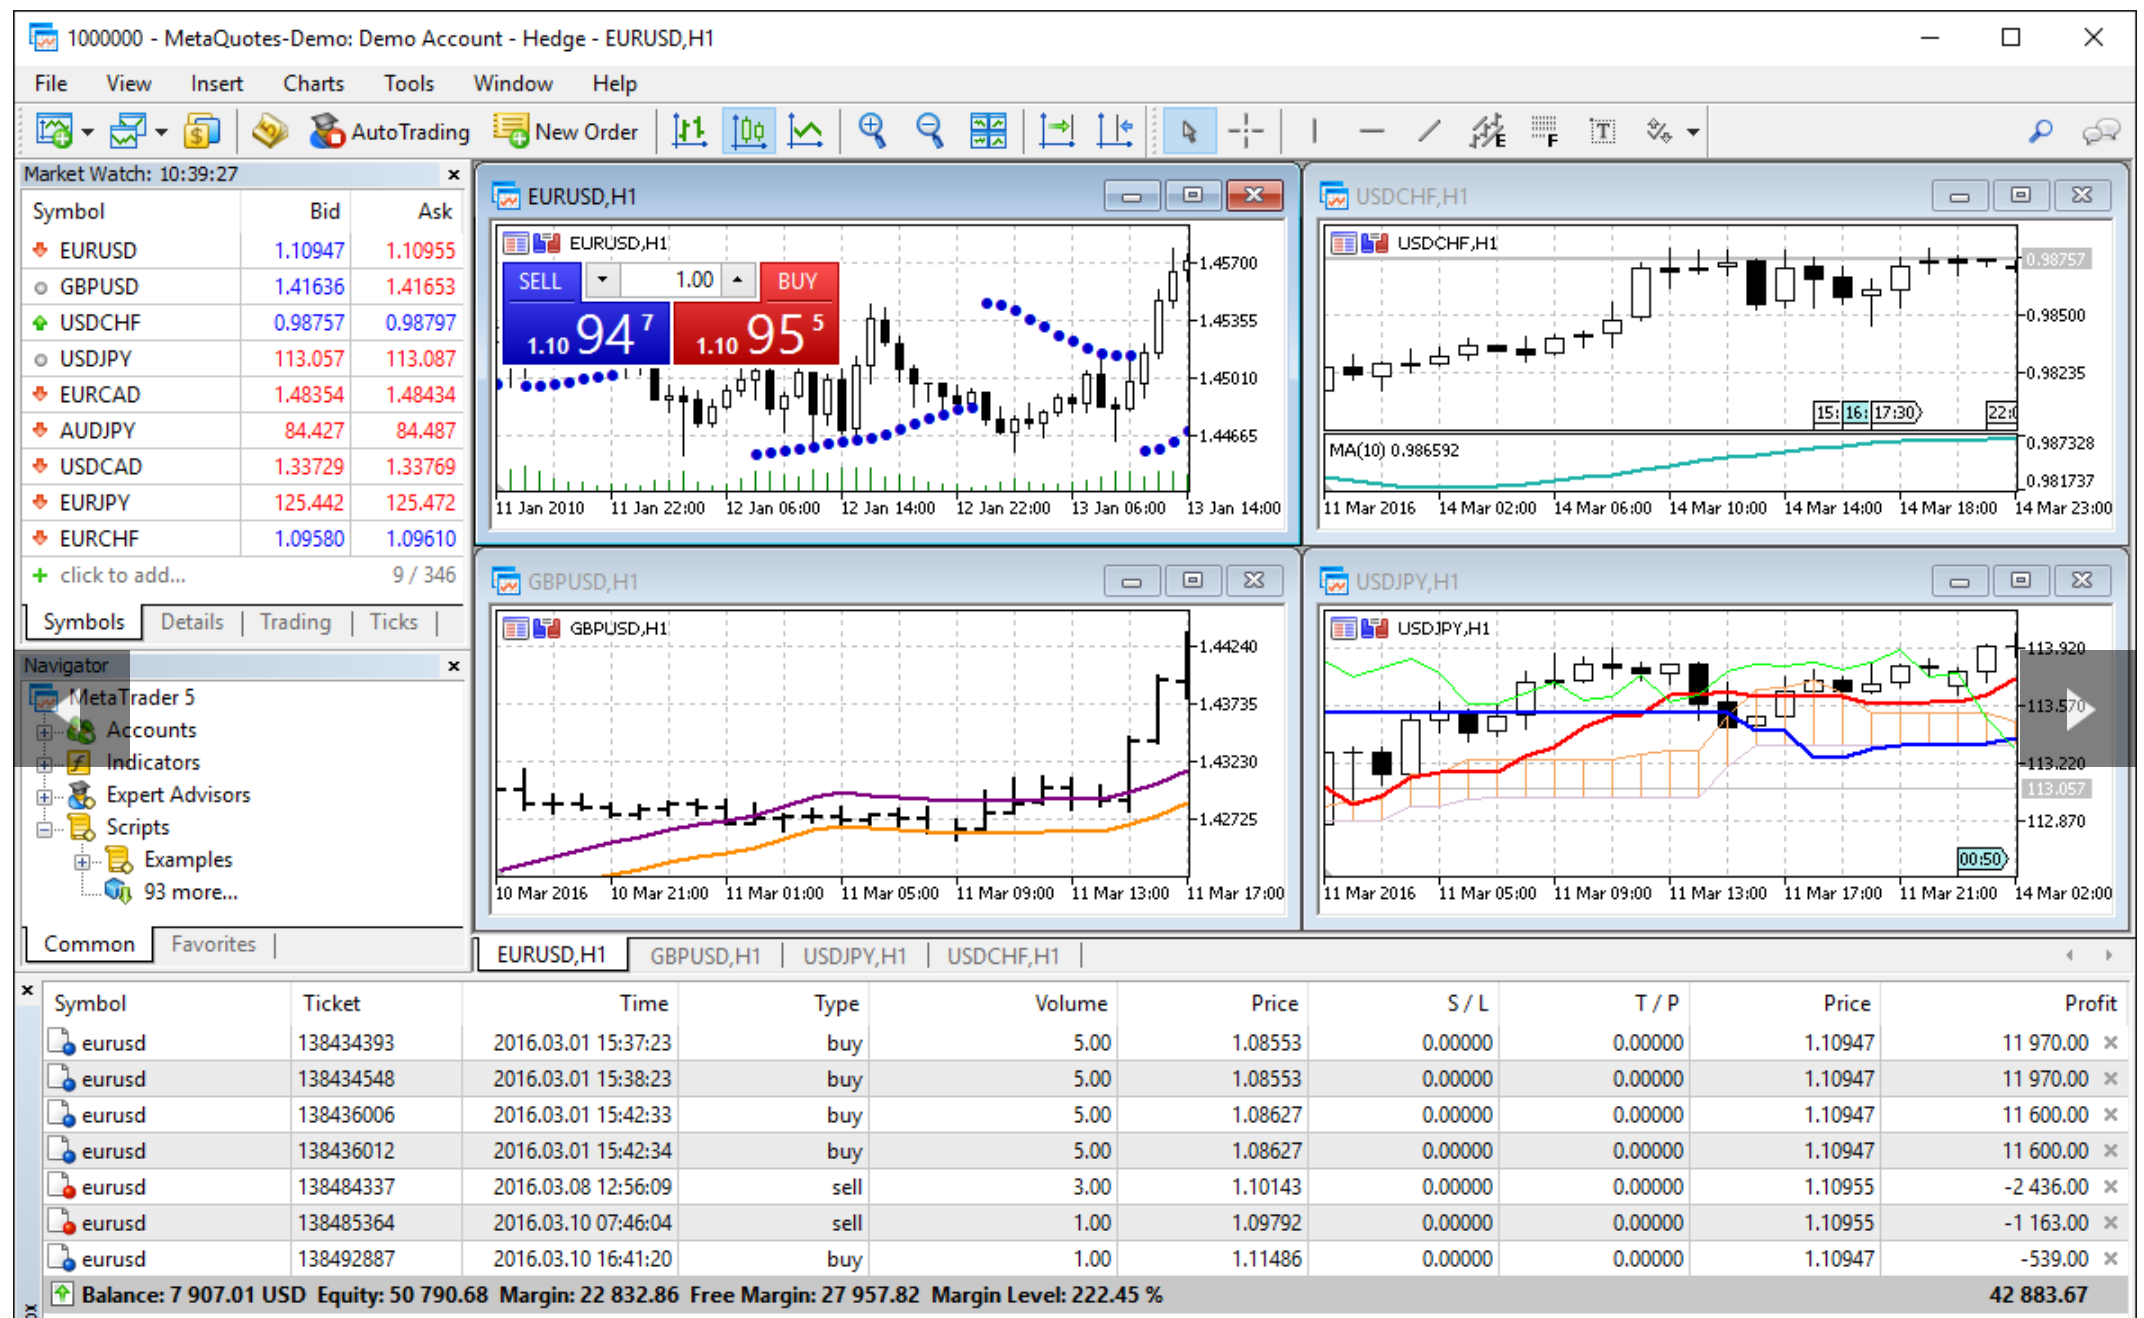Screen dimensions: 2144x1318
Task: Collapse the Scripts tree node
Action: [x=44, y=829]
